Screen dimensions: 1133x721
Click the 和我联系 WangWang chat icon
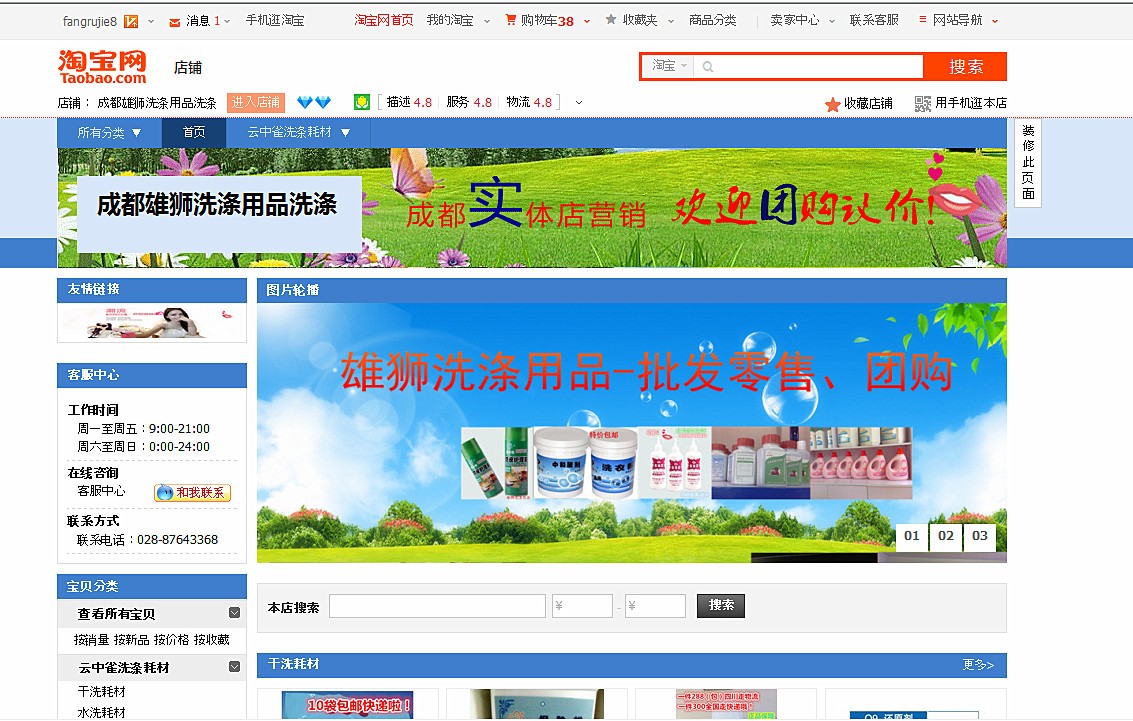(192, 492)
